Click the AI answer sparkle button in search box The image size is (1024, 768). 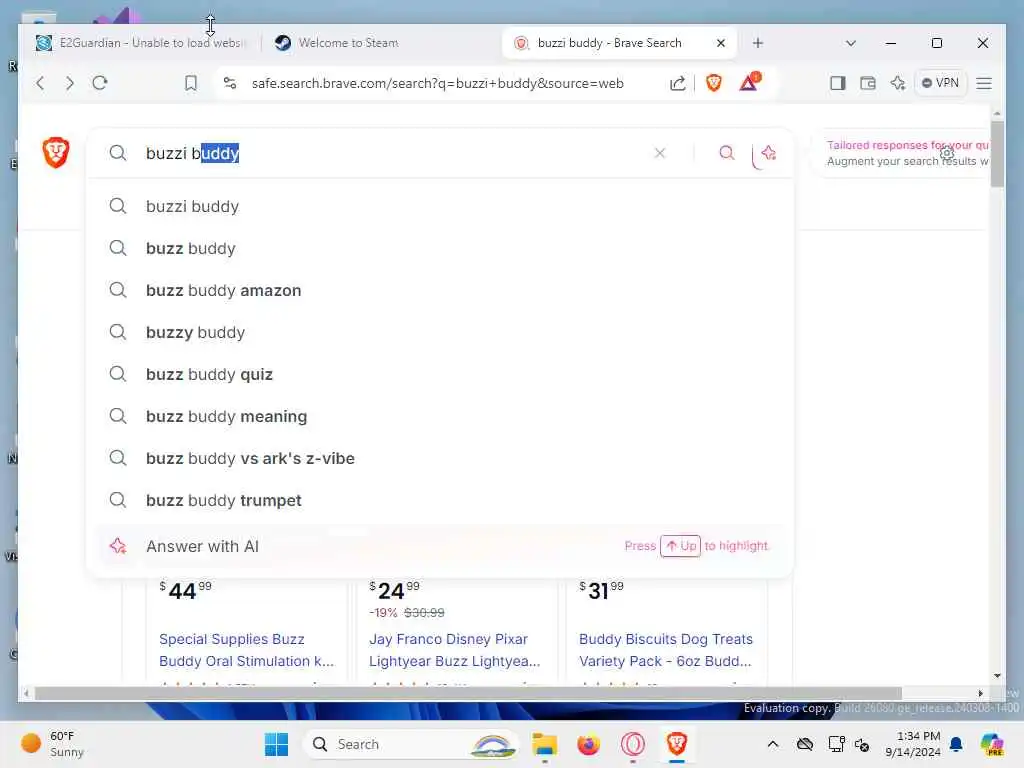[769, 153]
